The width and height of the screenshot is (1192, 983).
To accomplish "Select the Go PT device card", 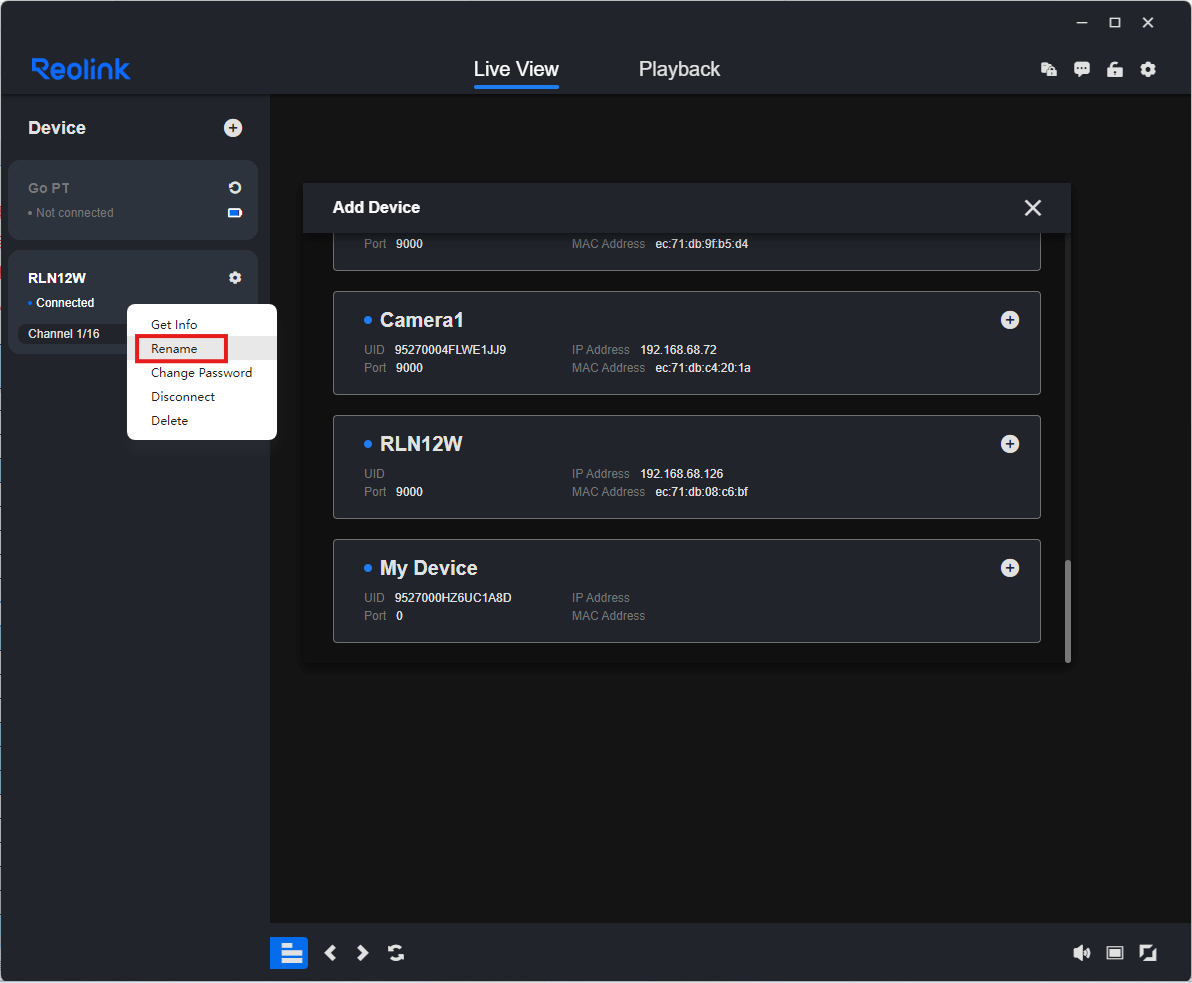I will (x=133, y=200).
